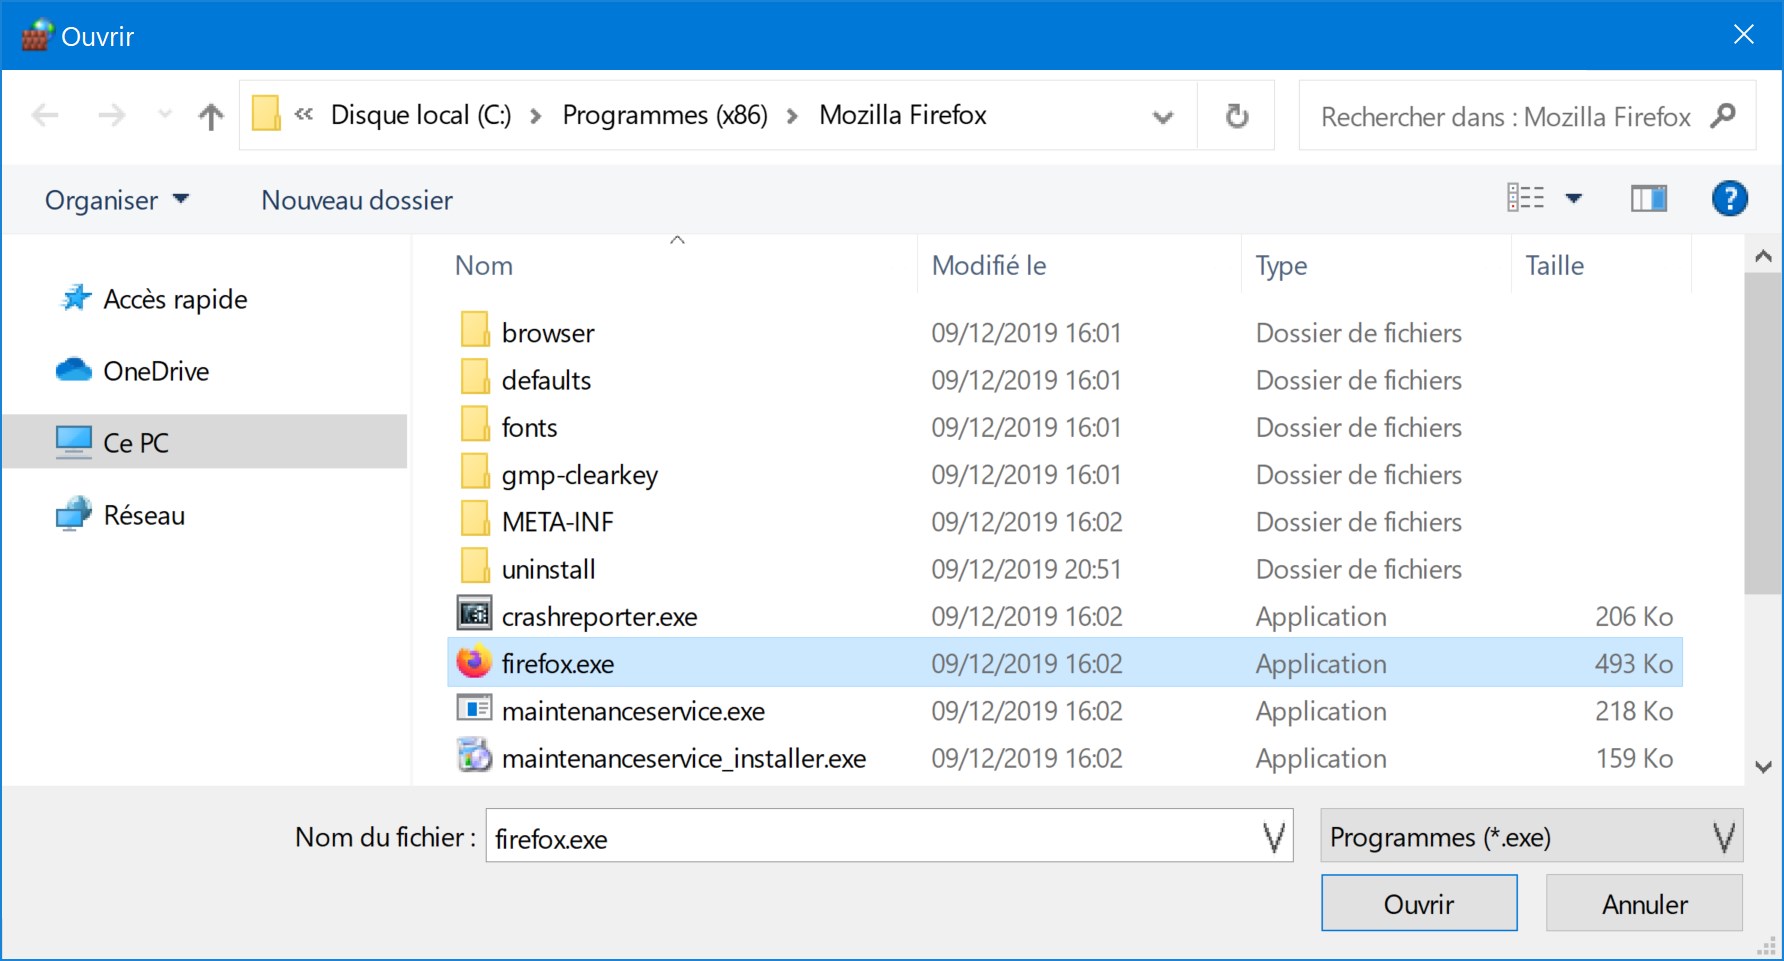Screen dimensions: 1784x961
Task: Click the gmp-clearkey folder name
Action: (x=580, y=475)
